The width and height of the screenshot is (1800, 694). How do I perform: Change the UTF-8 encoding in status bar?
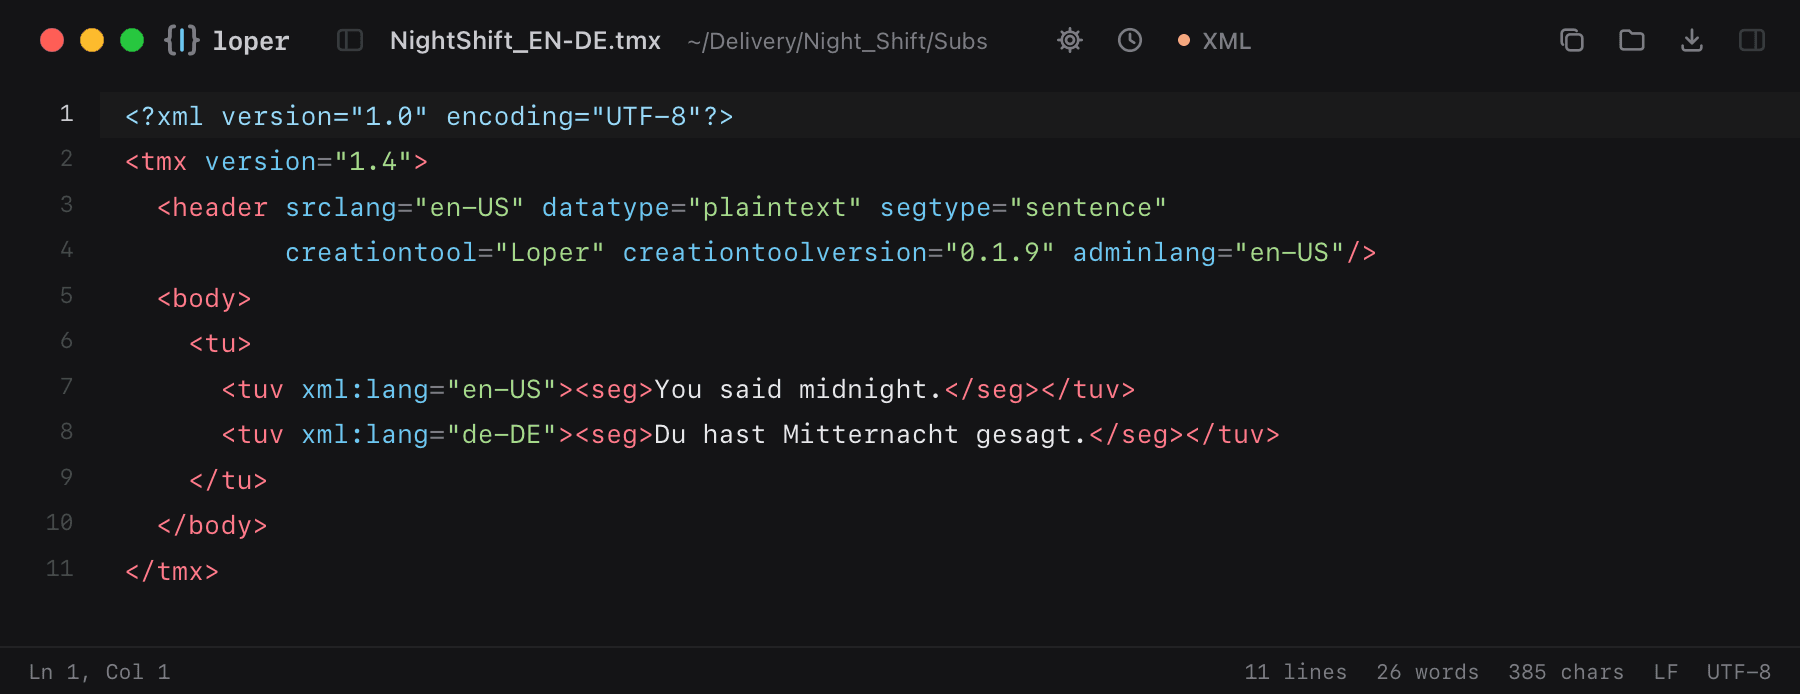click(x=1738, y=672)
